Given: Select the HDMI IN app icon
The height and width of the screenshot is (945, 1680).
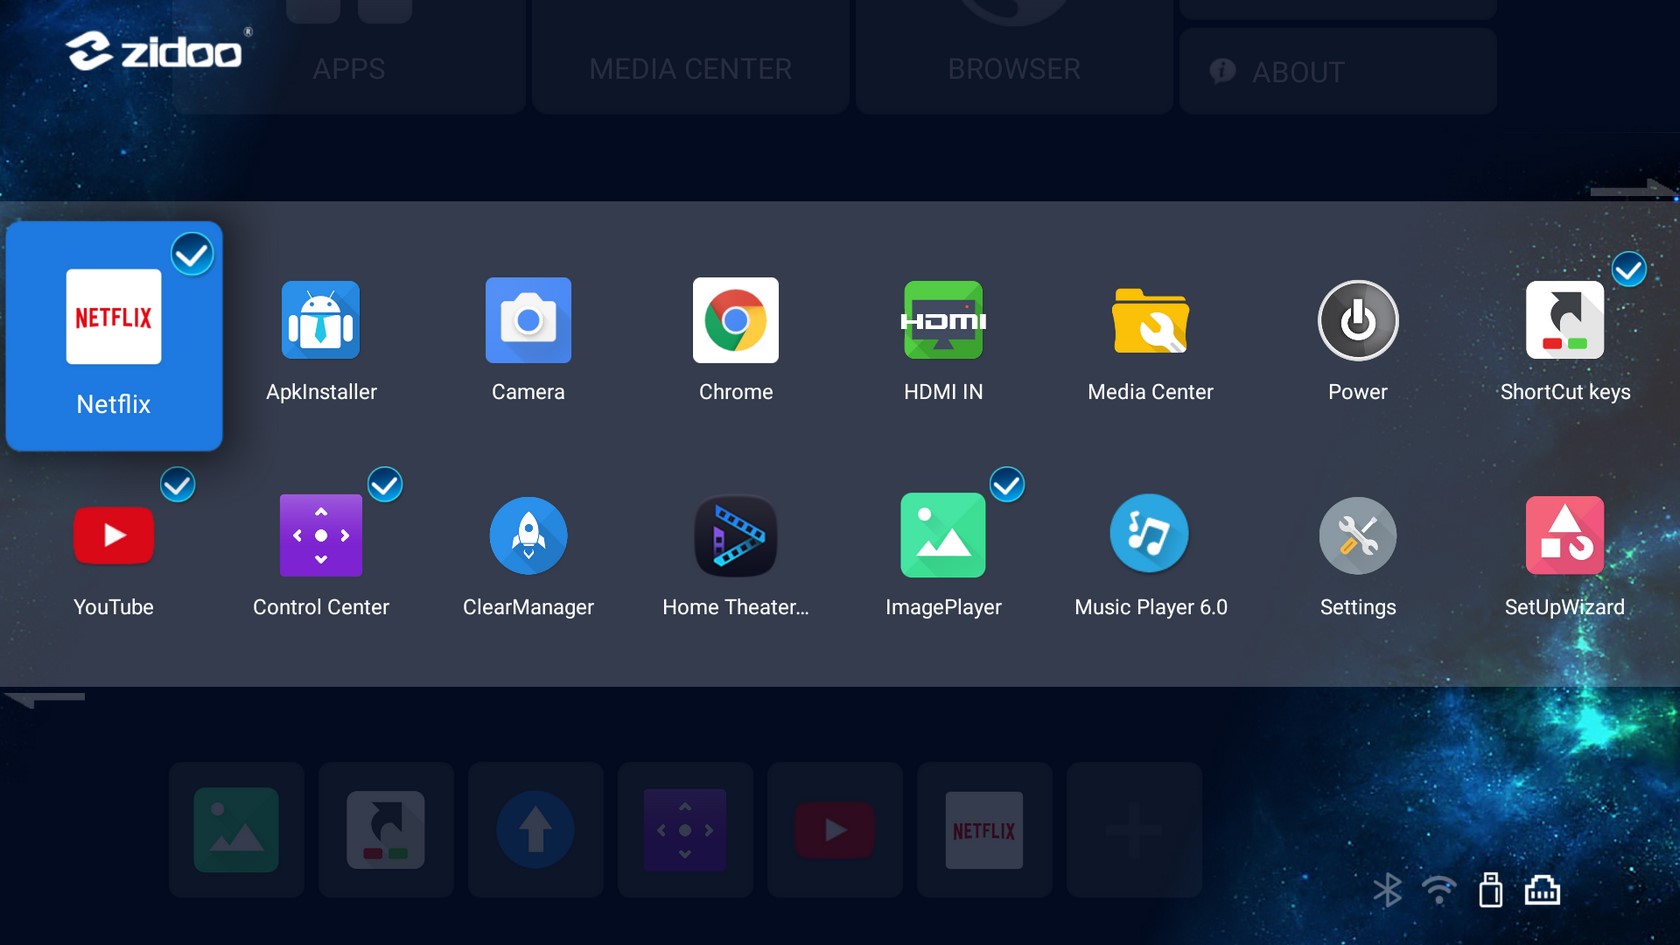Looking at the screenshot, I should pyautogui.click(x=943, y=320).
